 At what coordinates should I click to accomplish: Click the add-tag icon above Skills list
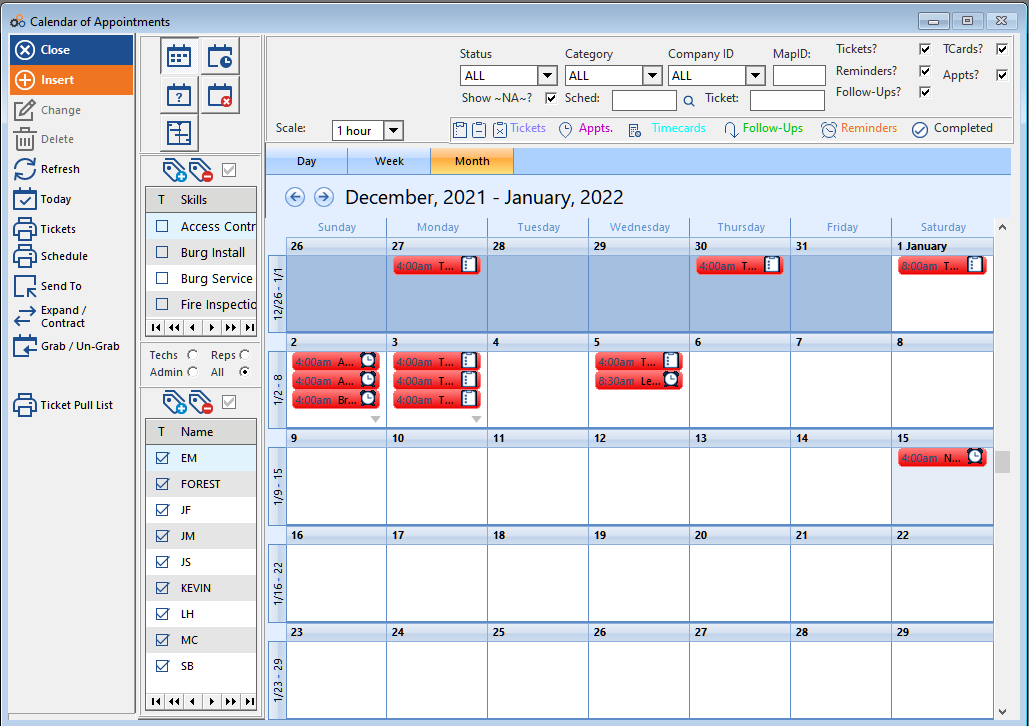174,169
